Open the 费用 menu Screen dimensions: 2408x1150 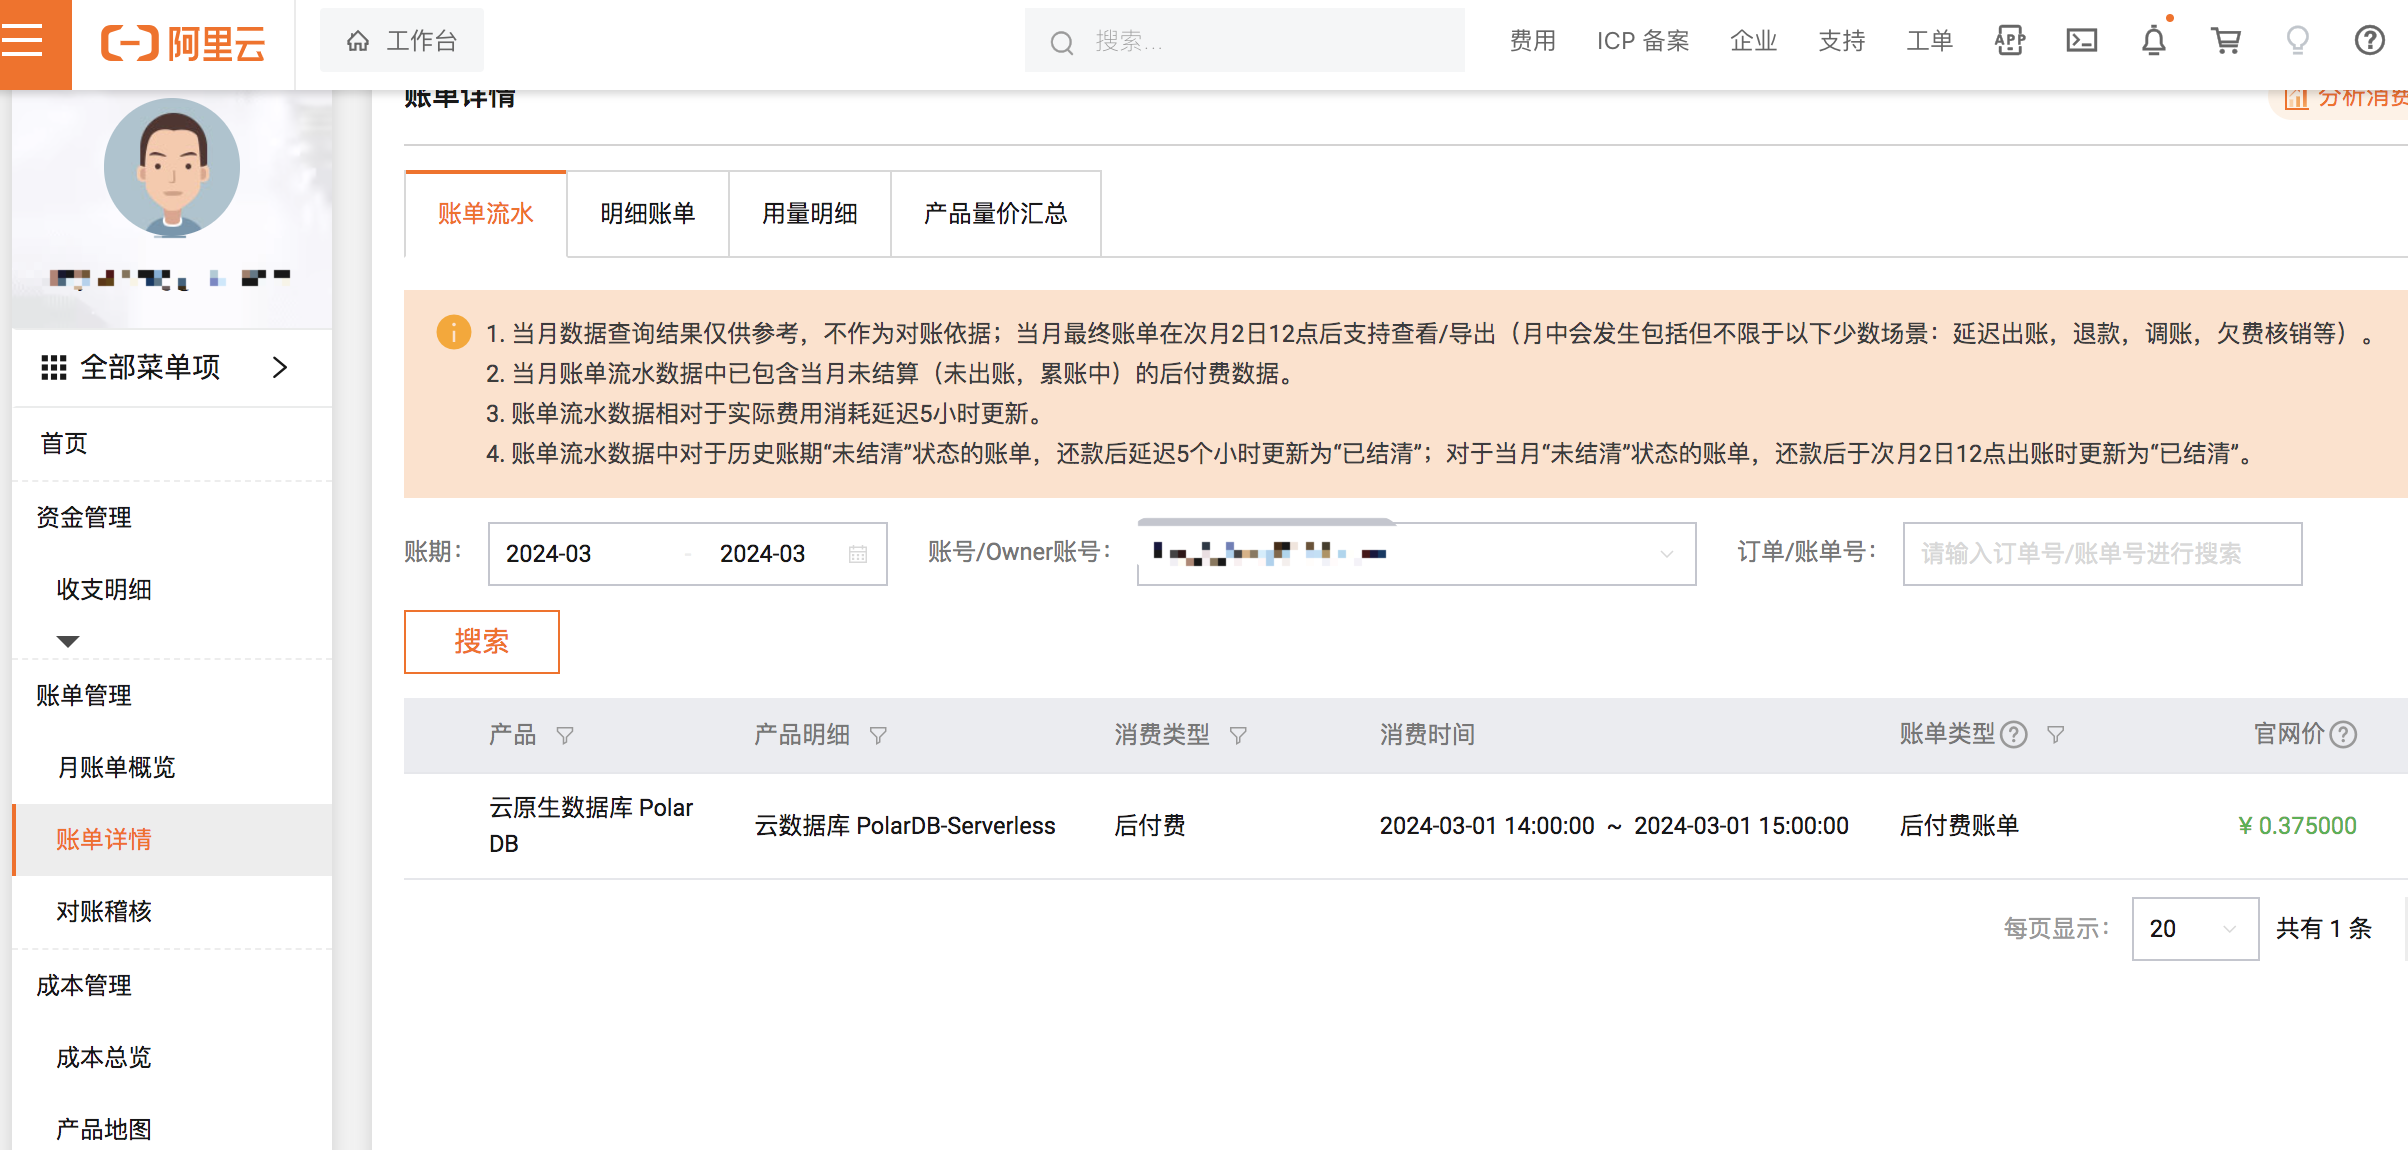(x=1532, y=41)
